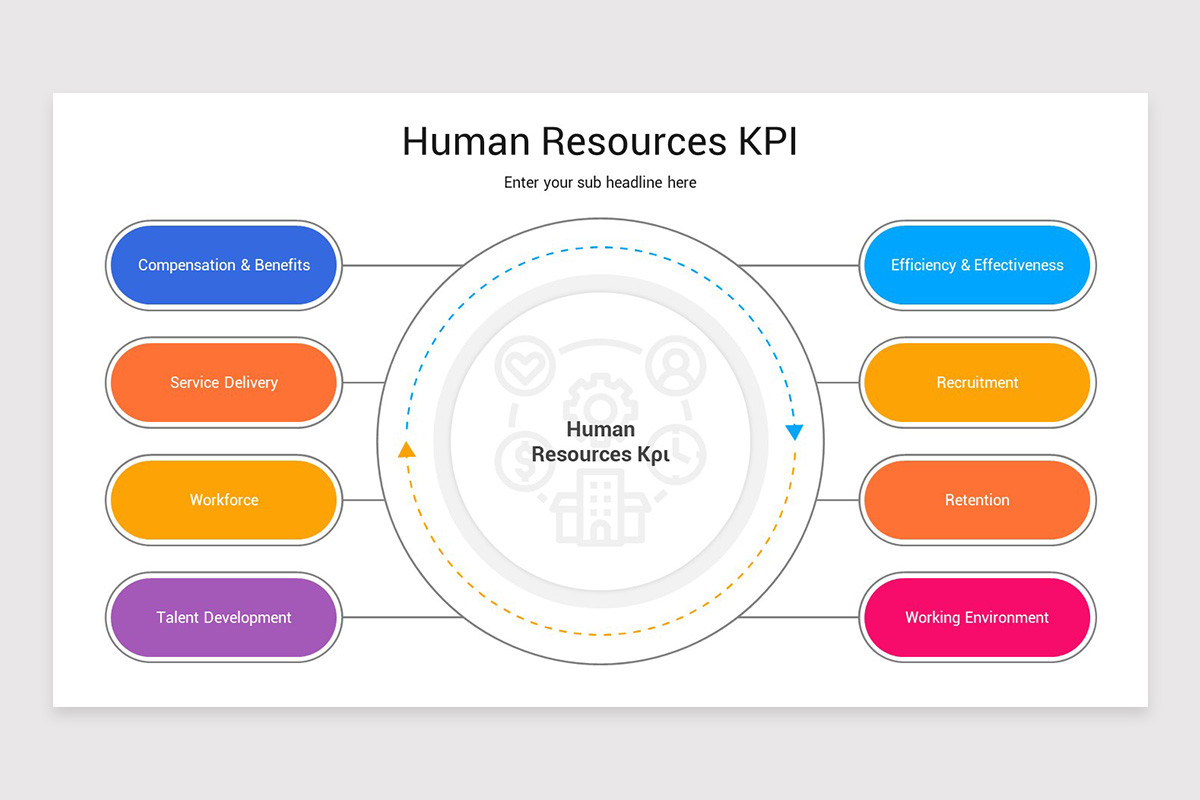Click the orange upward arrowhead on the dashed circle
The height and width of the screenshot is (800, 1200).
[x=407, y=449]
